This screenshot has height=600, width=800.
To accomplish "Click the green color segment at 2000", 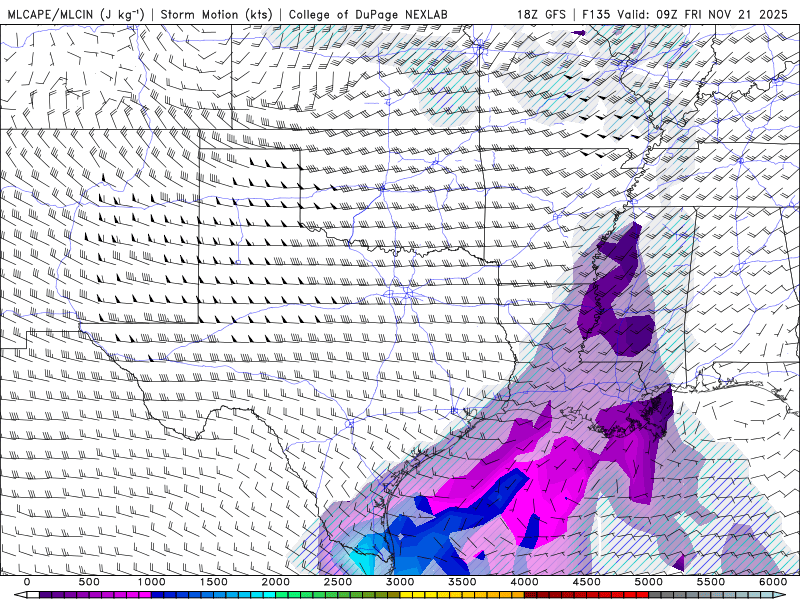I will [282, 595].
